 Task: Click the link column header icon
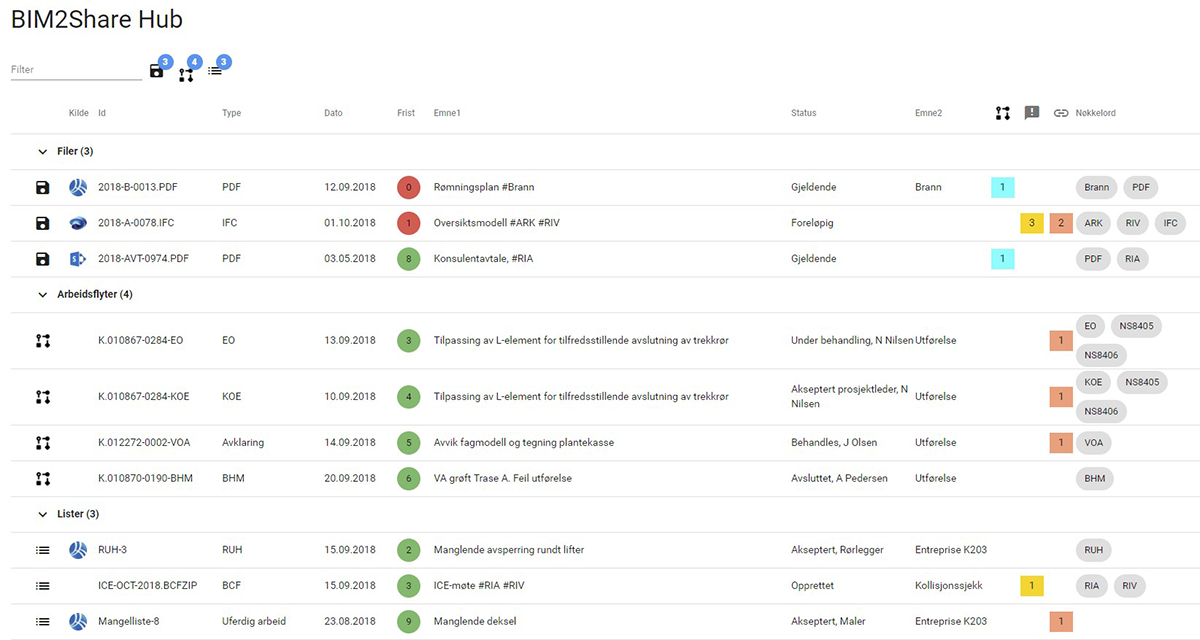1061,113
